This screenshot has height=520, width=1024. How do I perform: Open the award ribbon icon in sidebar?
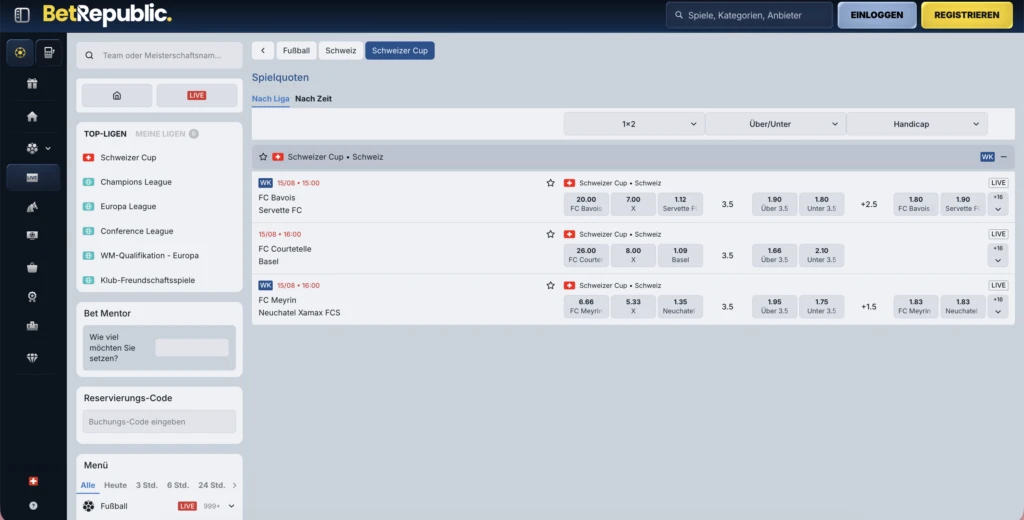[32, 297]
